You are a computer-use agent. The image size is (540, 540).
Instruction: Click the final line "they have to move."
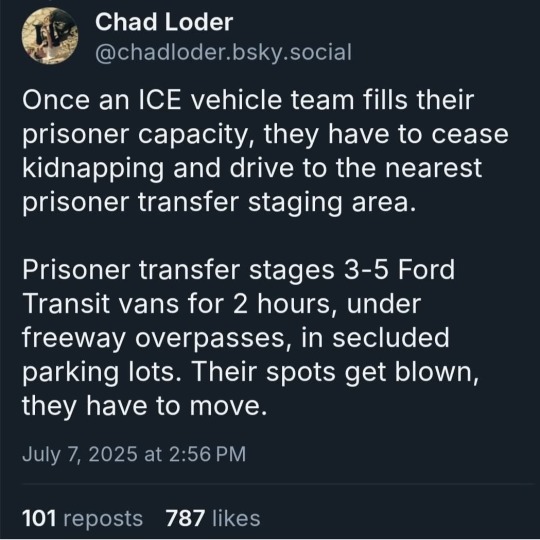click(145, 406)
